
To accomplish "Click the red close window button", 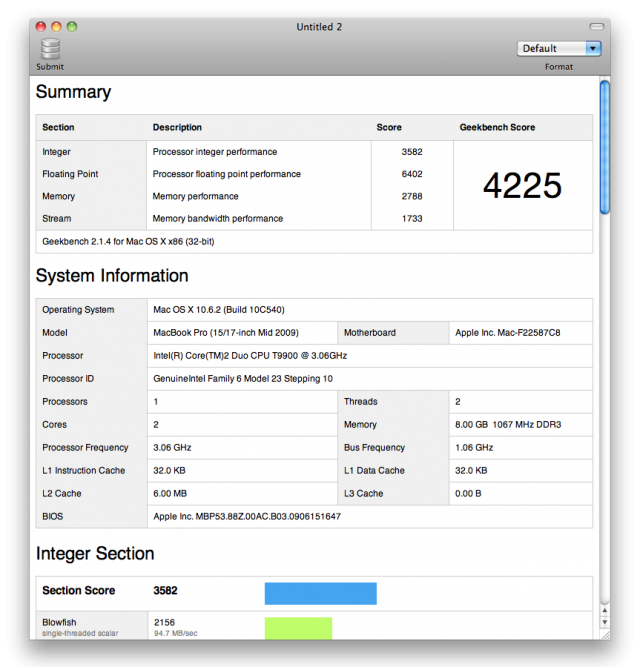I will coord(41,27).
